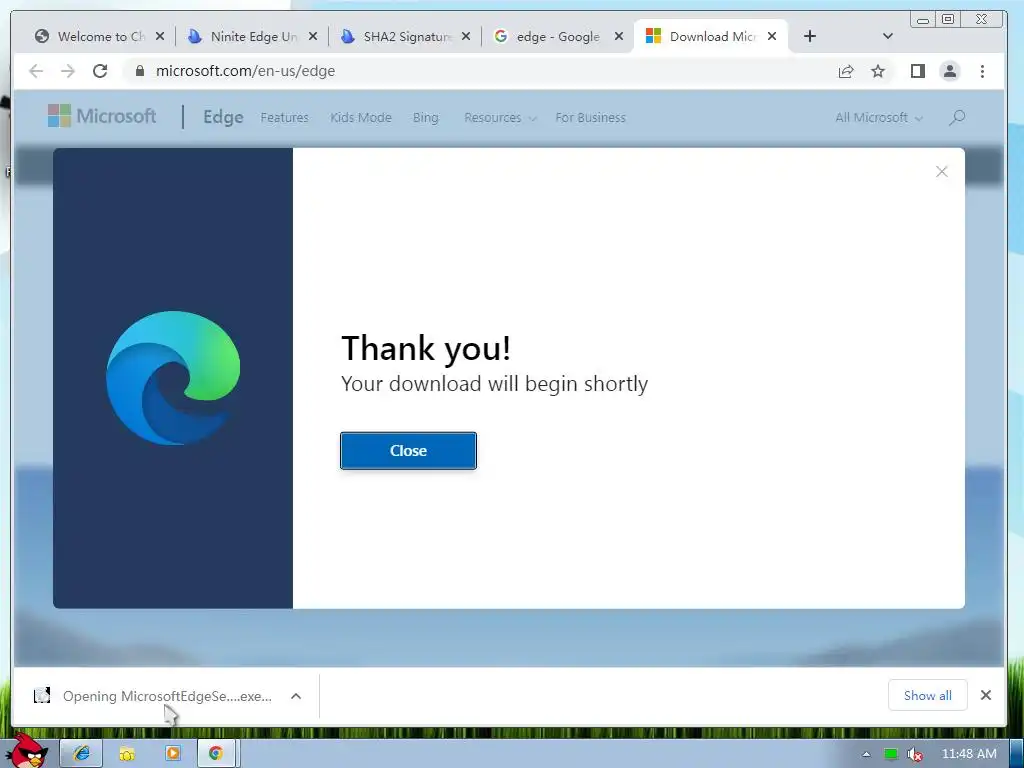
Task: Click the Microsoft logo
Action: click(x=102, y=116)
